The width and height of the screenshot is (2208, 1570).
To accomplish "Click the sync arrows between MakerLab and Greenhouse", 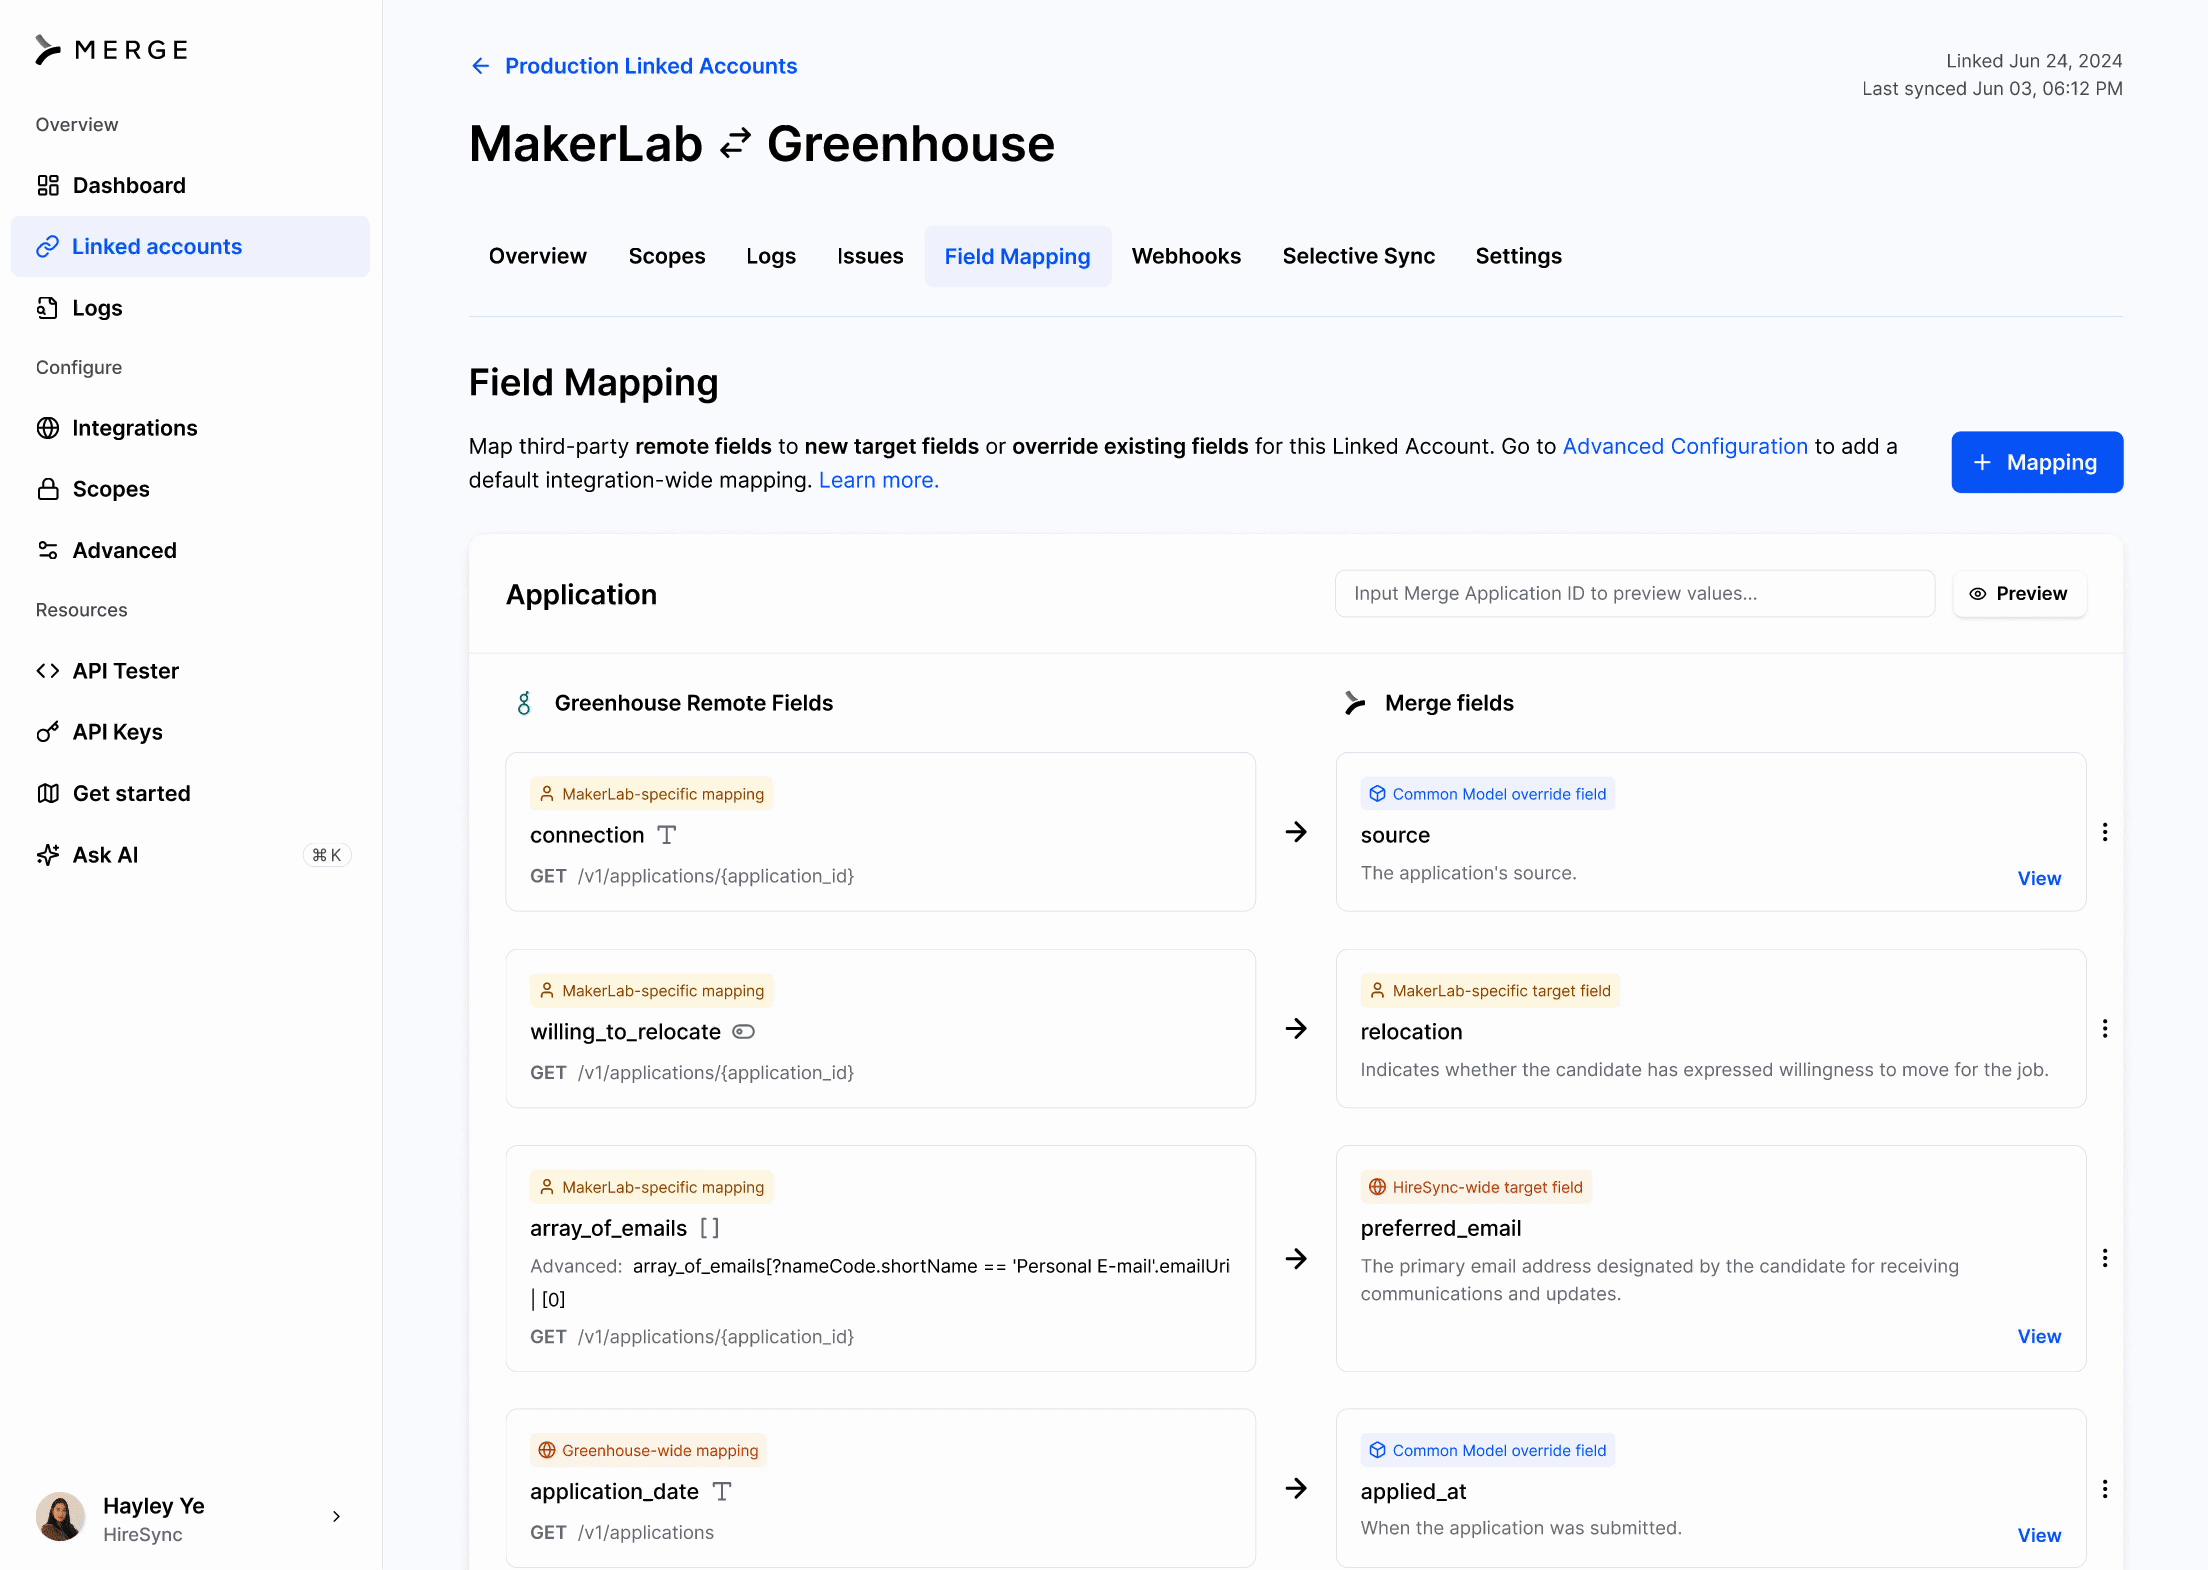I will pos(735,144).
